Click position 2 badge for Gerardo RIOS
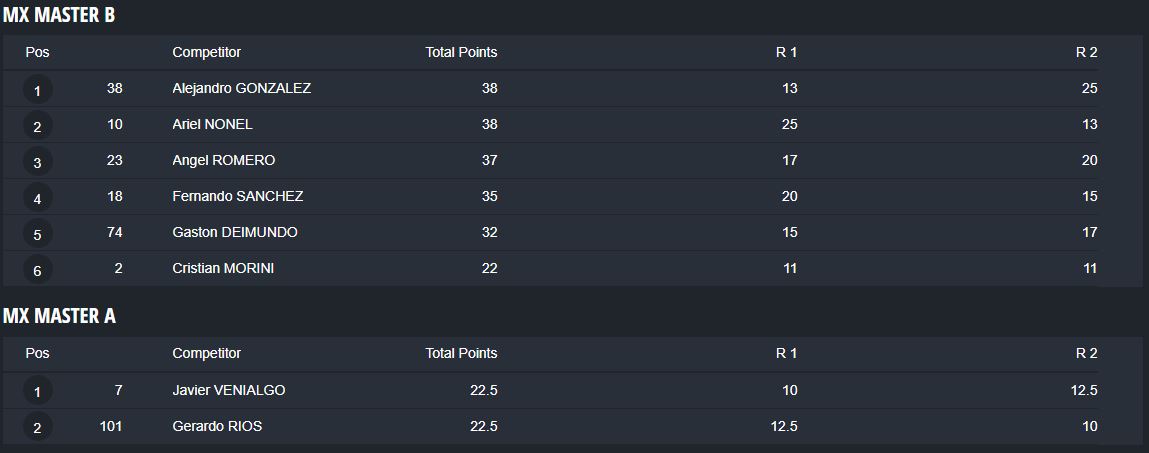This screenshot has width=1149, height=453. 37,427
